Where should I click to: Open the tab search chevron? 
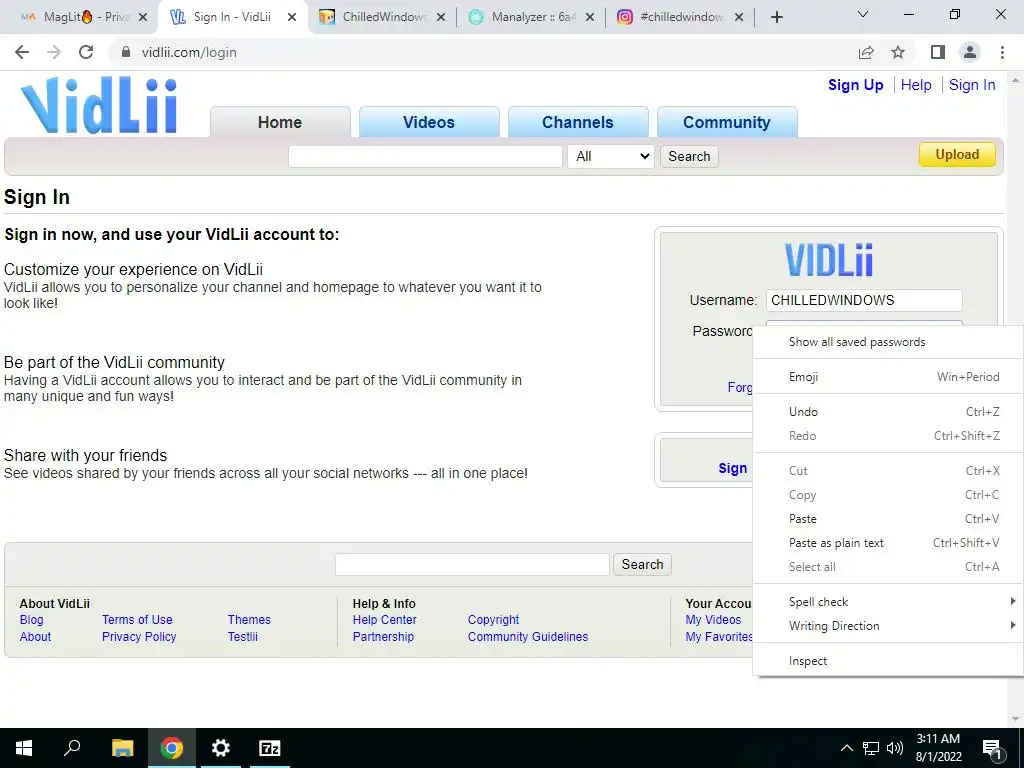click(863, 14)
